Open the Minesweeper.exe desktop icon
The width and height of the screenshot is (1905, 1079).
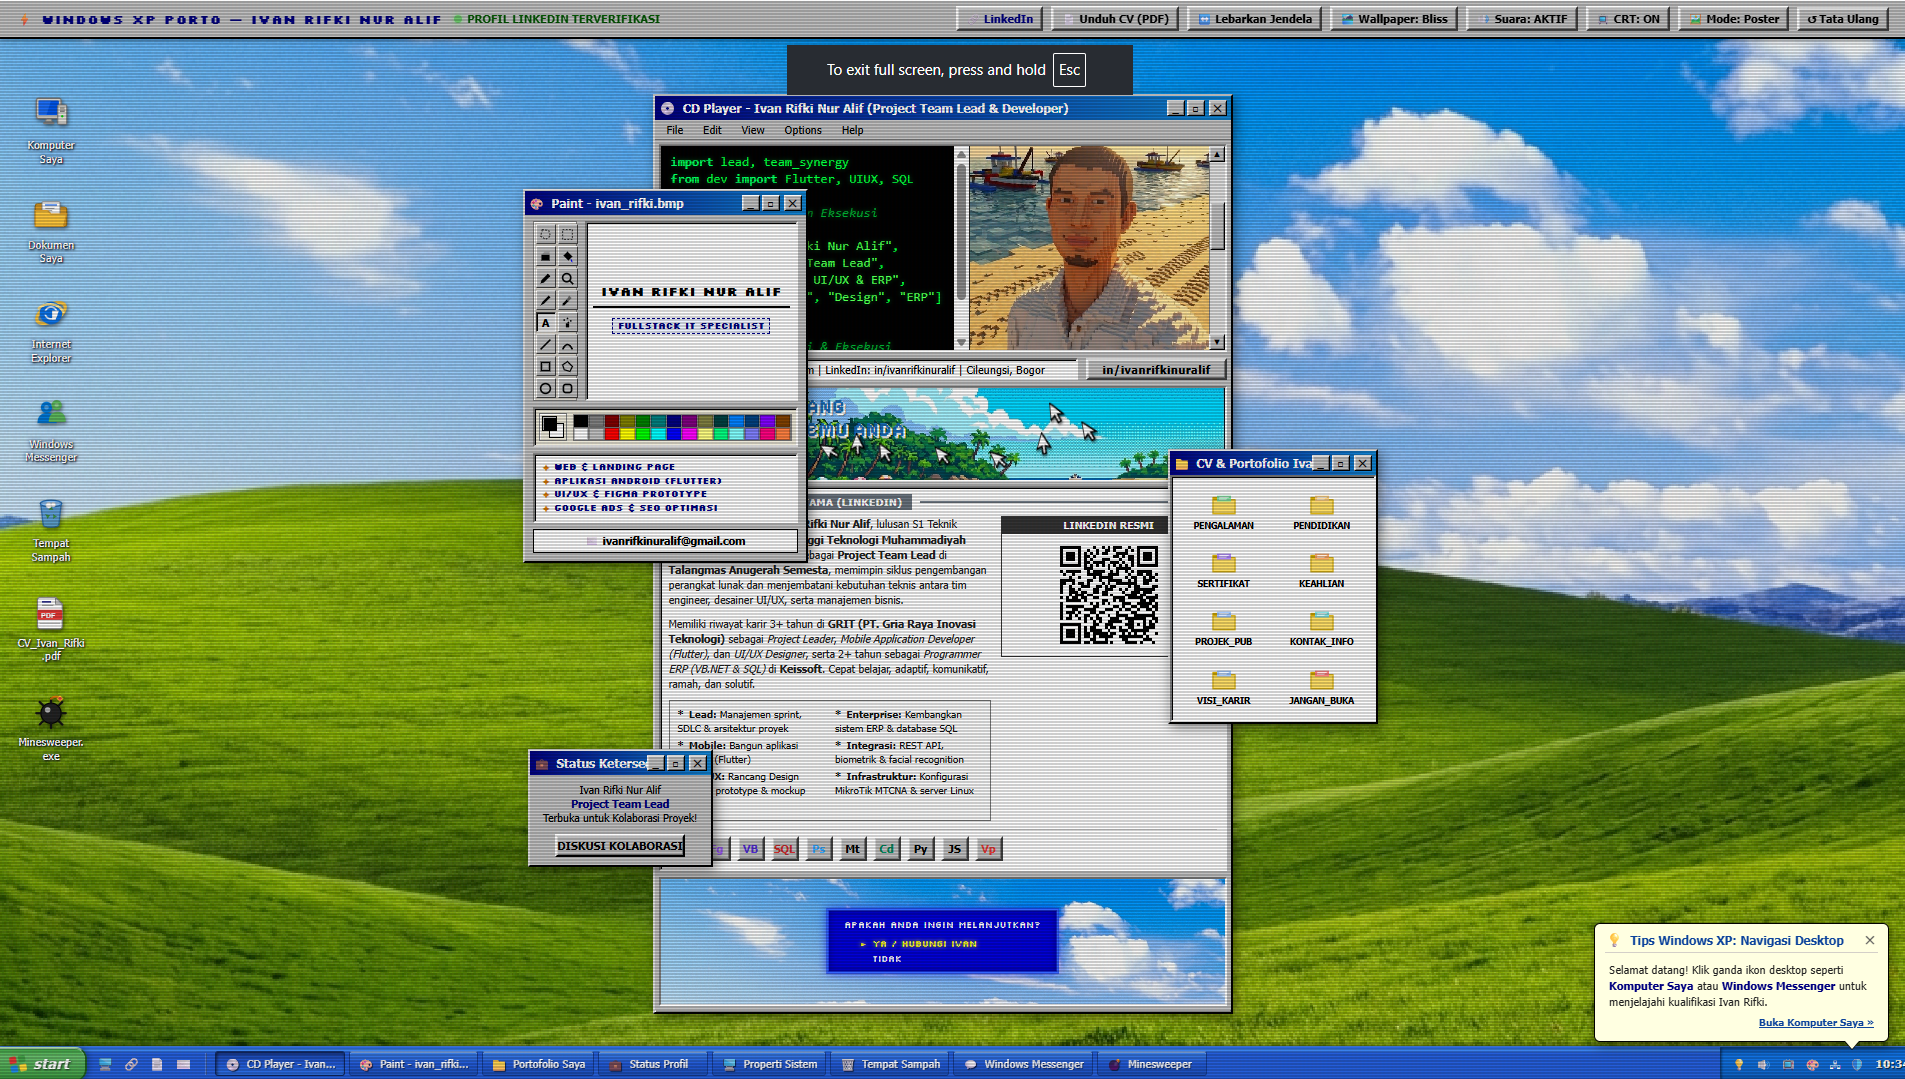click(51, 729)
